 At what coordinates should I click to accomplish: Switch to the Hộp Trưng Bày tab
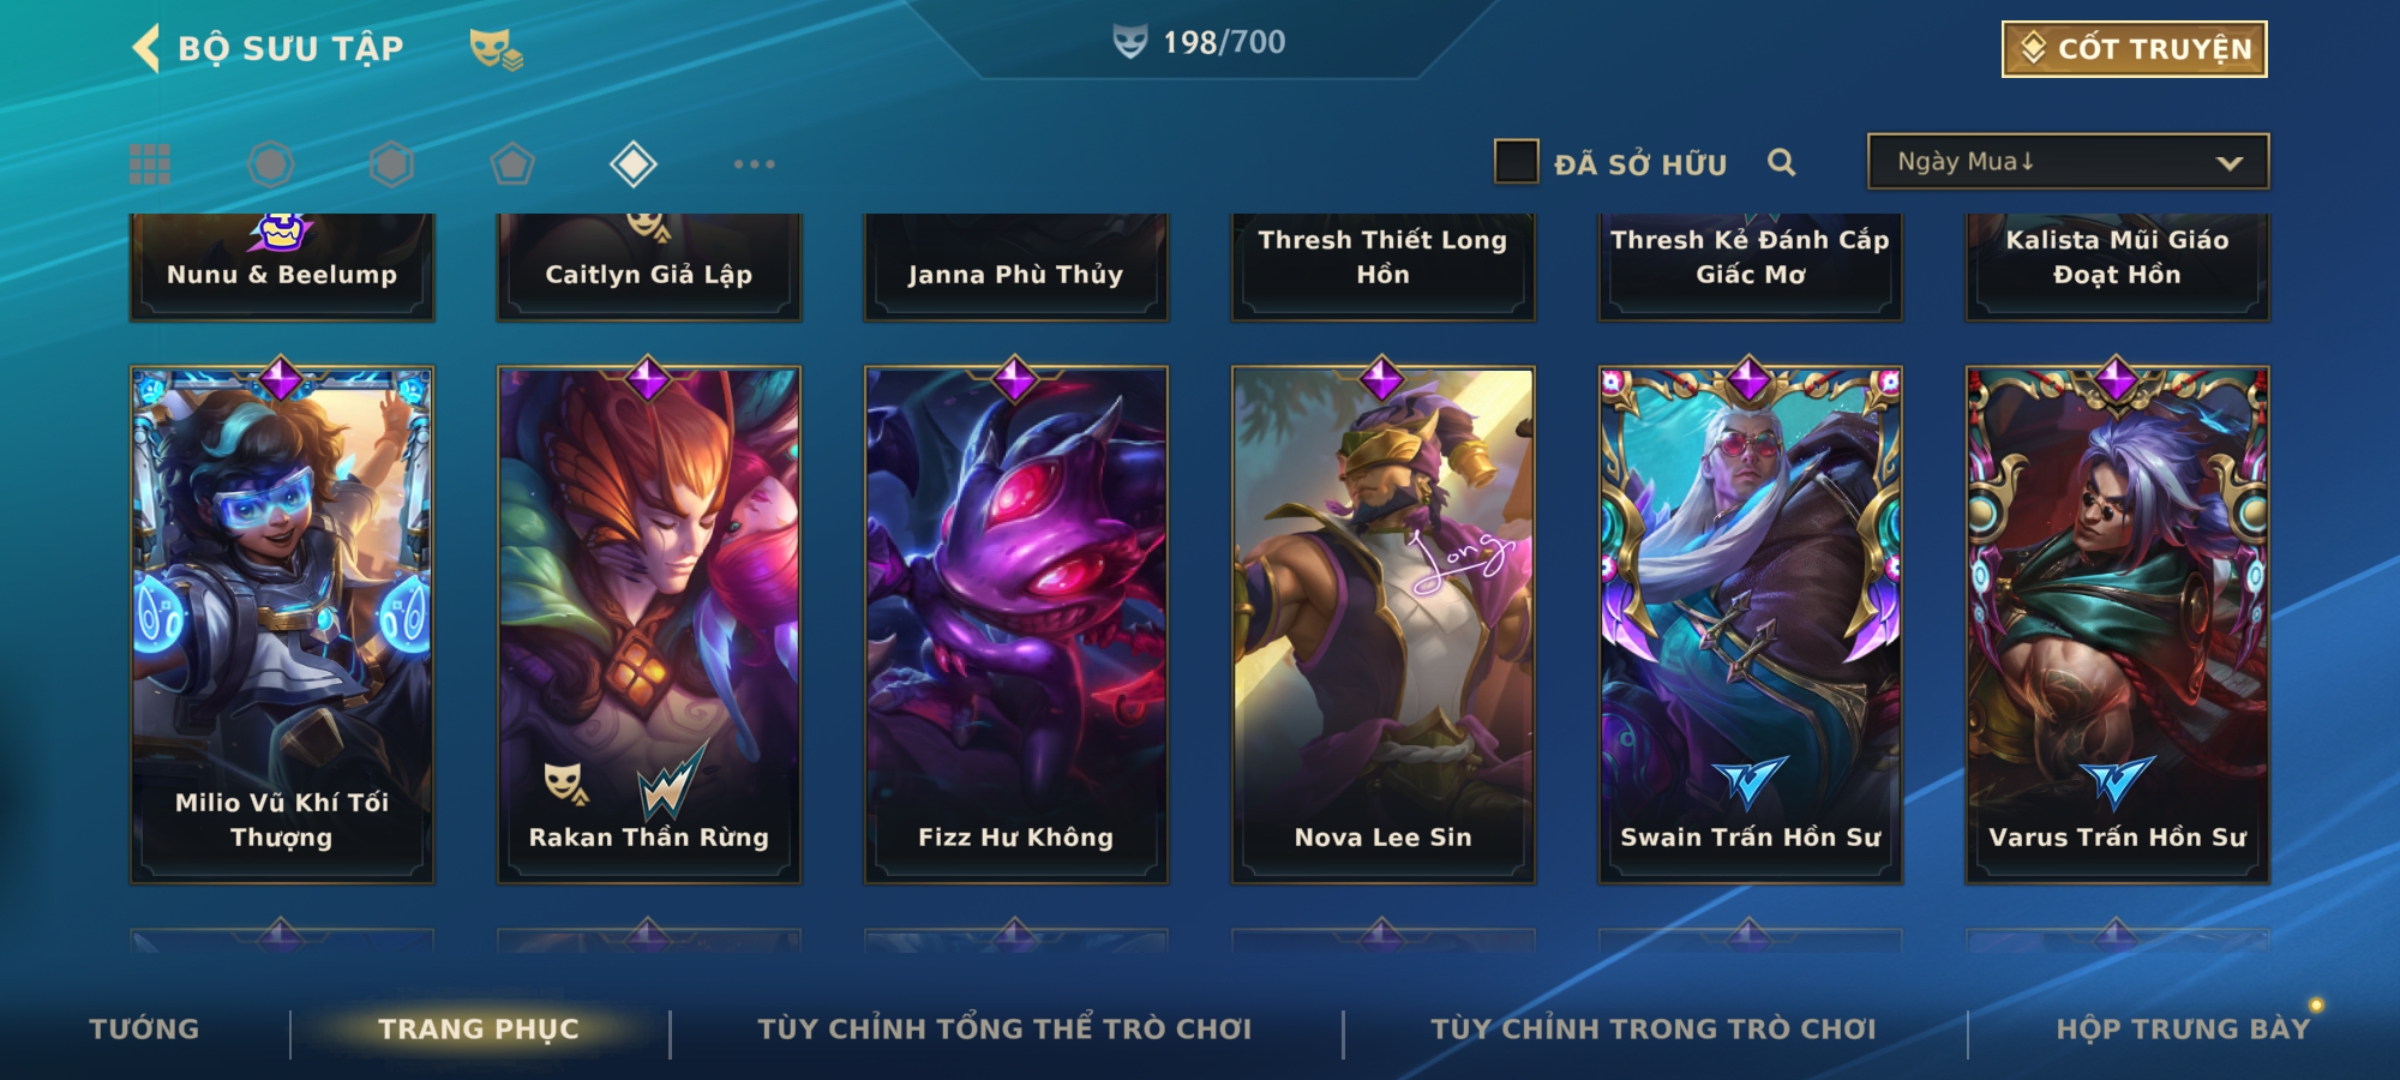[2183, 1029]
